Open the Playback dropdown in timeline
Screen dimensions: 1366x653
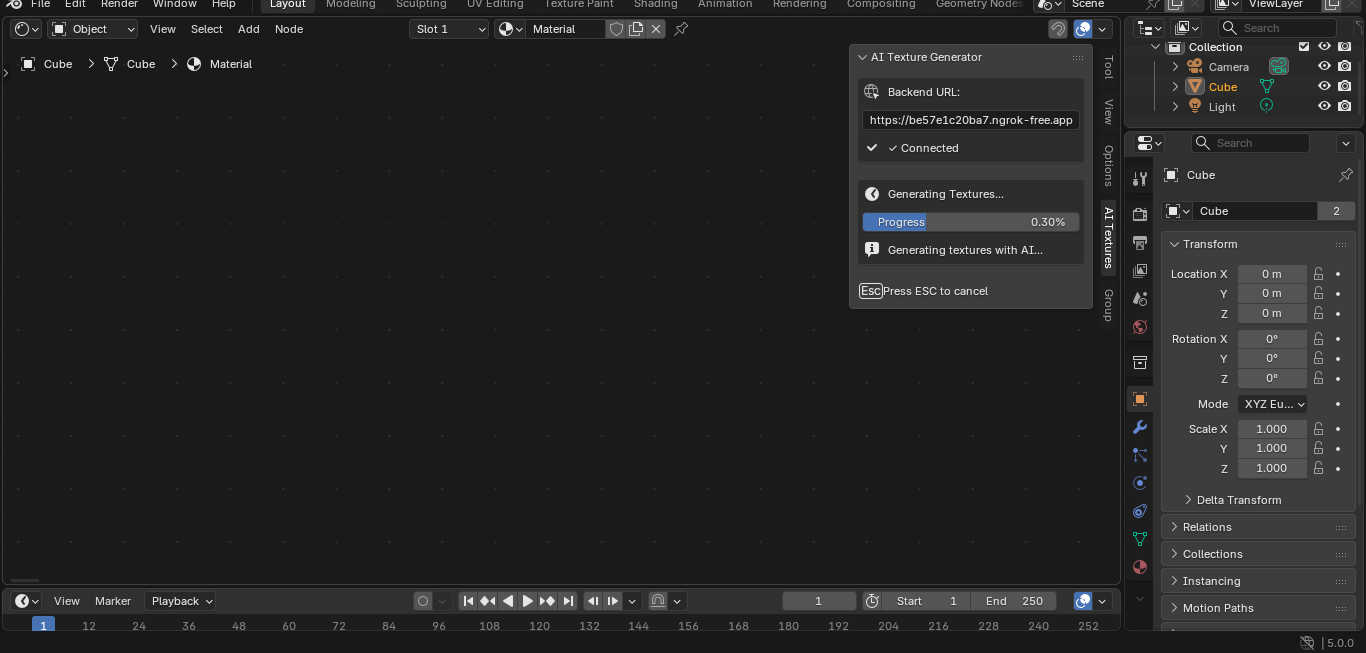pos(181,601)
